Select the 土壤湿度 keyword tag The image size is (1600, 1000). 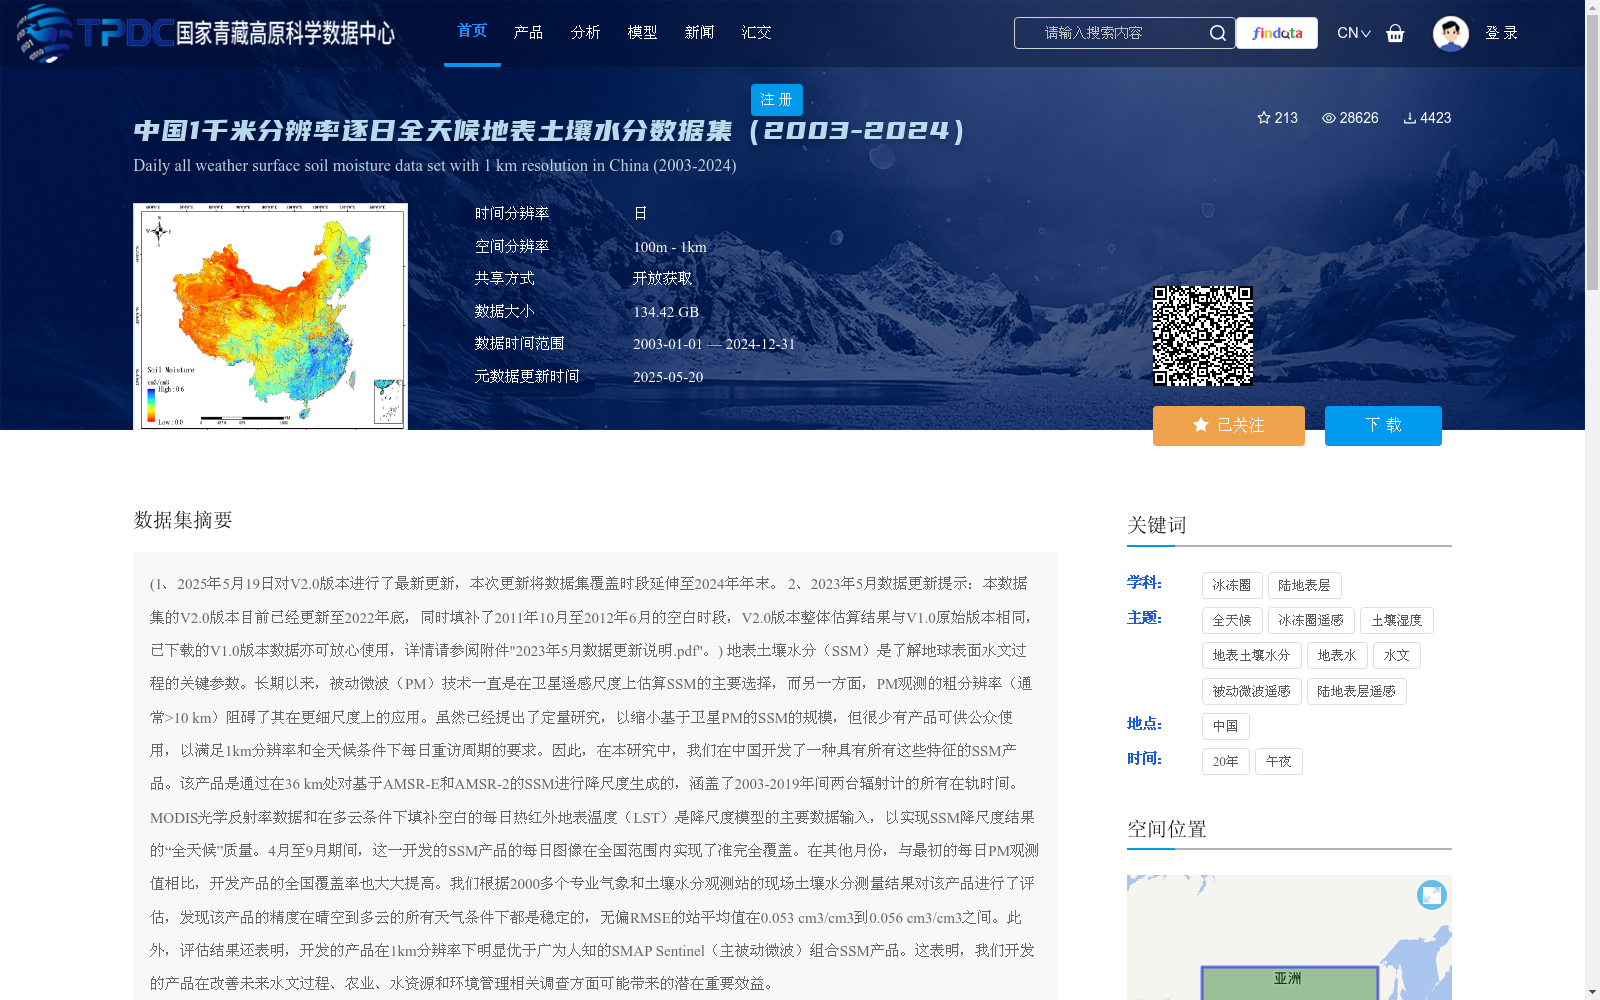pos(1397,620)
